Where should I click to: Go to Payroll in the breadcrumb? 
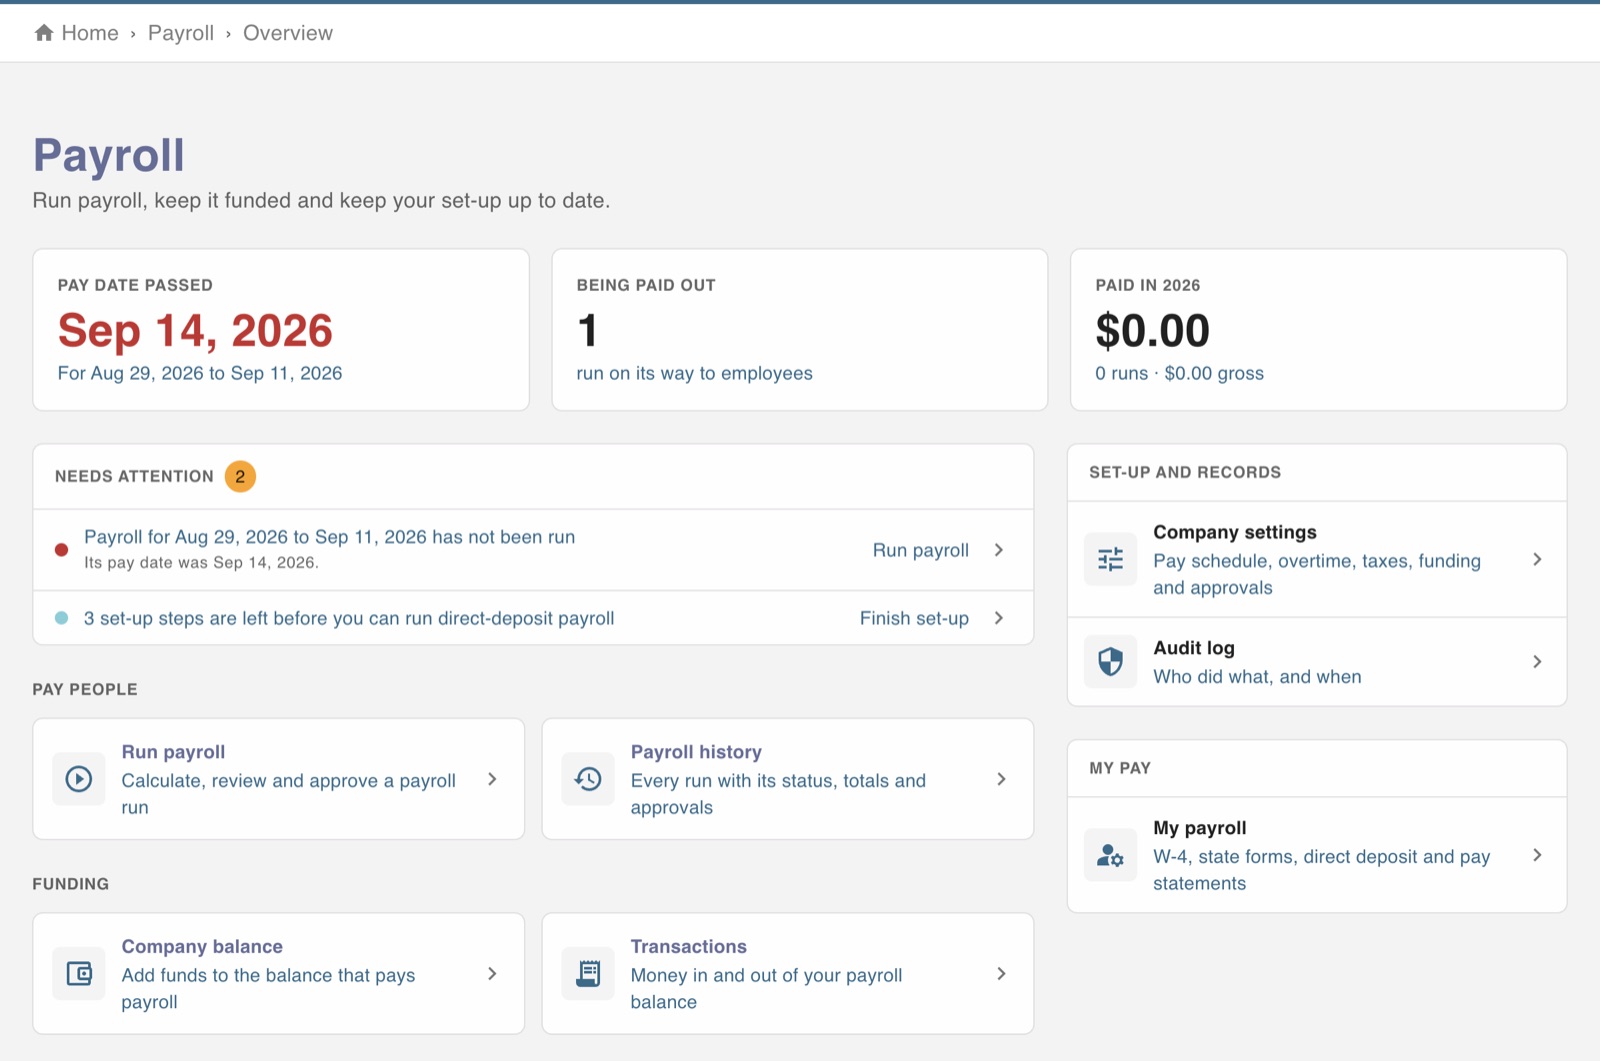[181, 33]
